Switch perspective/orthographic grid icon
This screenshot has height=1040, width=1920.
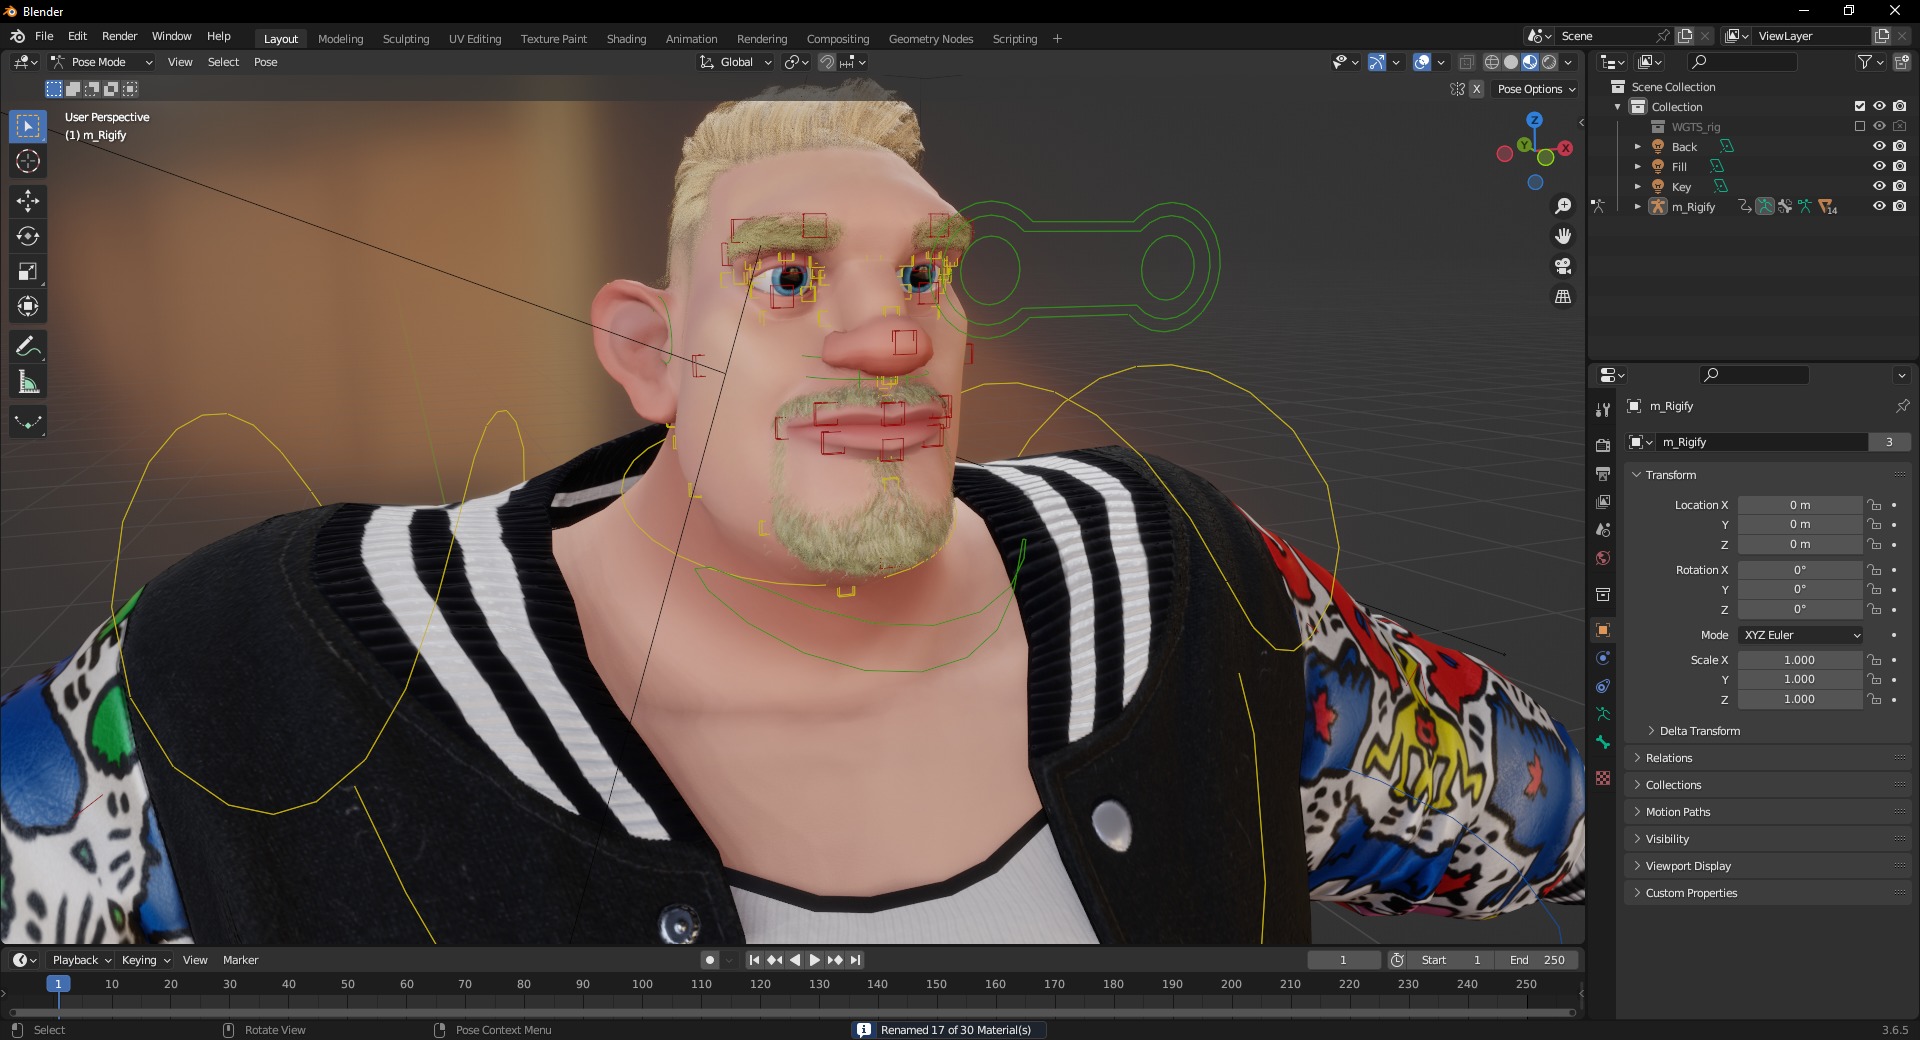1563,296
